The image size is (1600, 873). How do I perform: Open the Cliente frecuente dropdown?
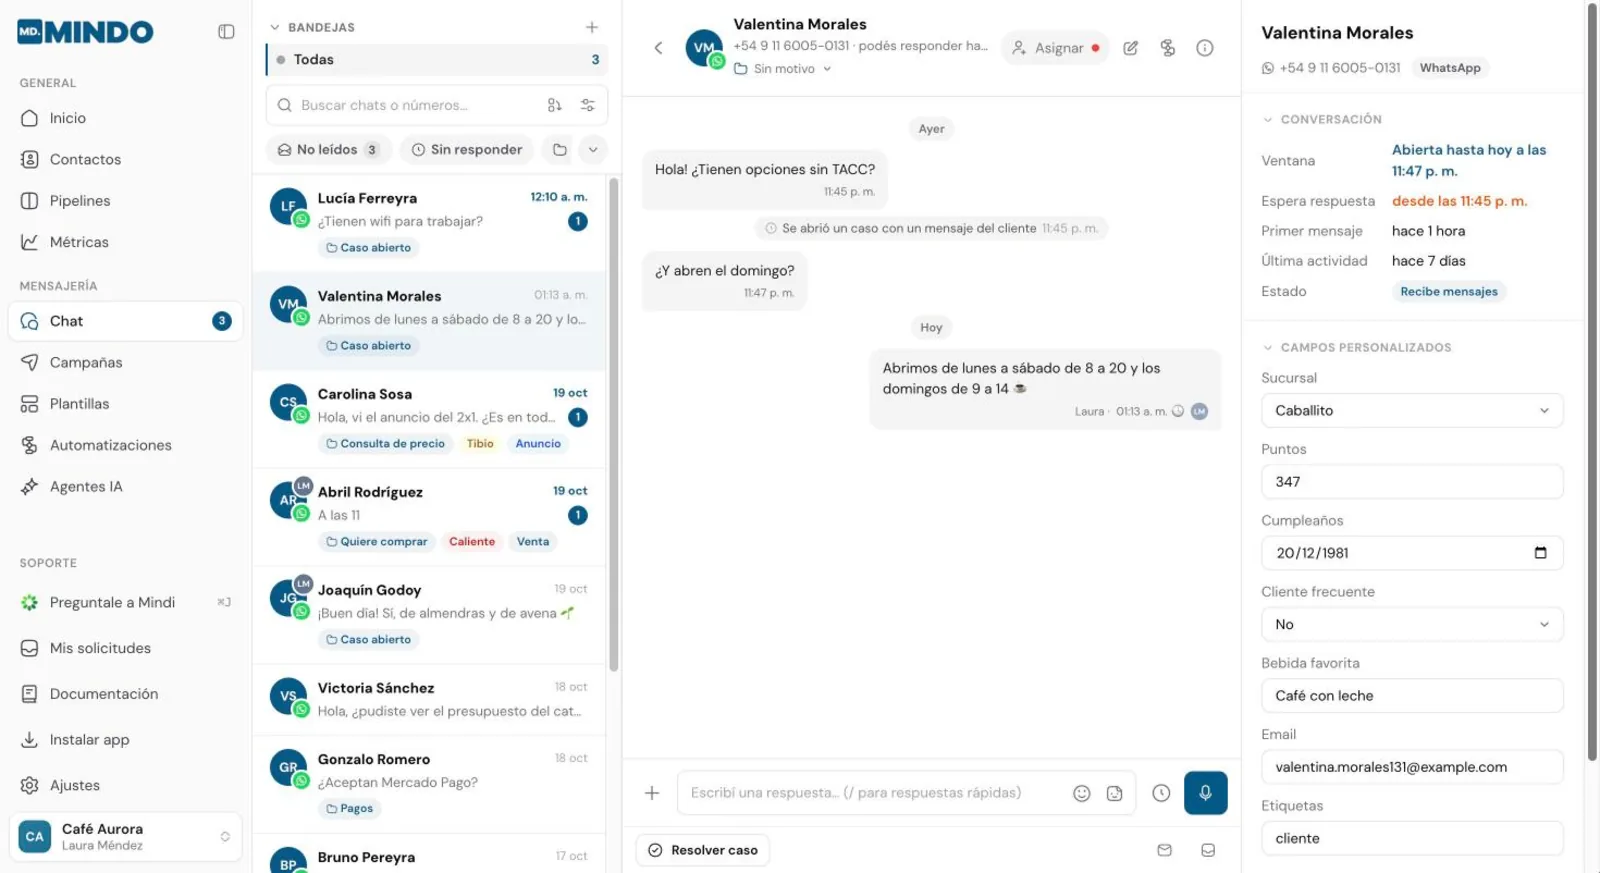(1412, 625)
